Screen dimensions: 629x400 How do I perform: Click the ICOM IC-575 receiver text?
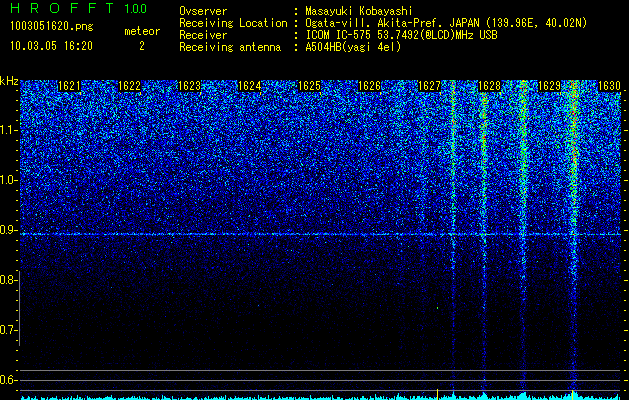(401, 35)
